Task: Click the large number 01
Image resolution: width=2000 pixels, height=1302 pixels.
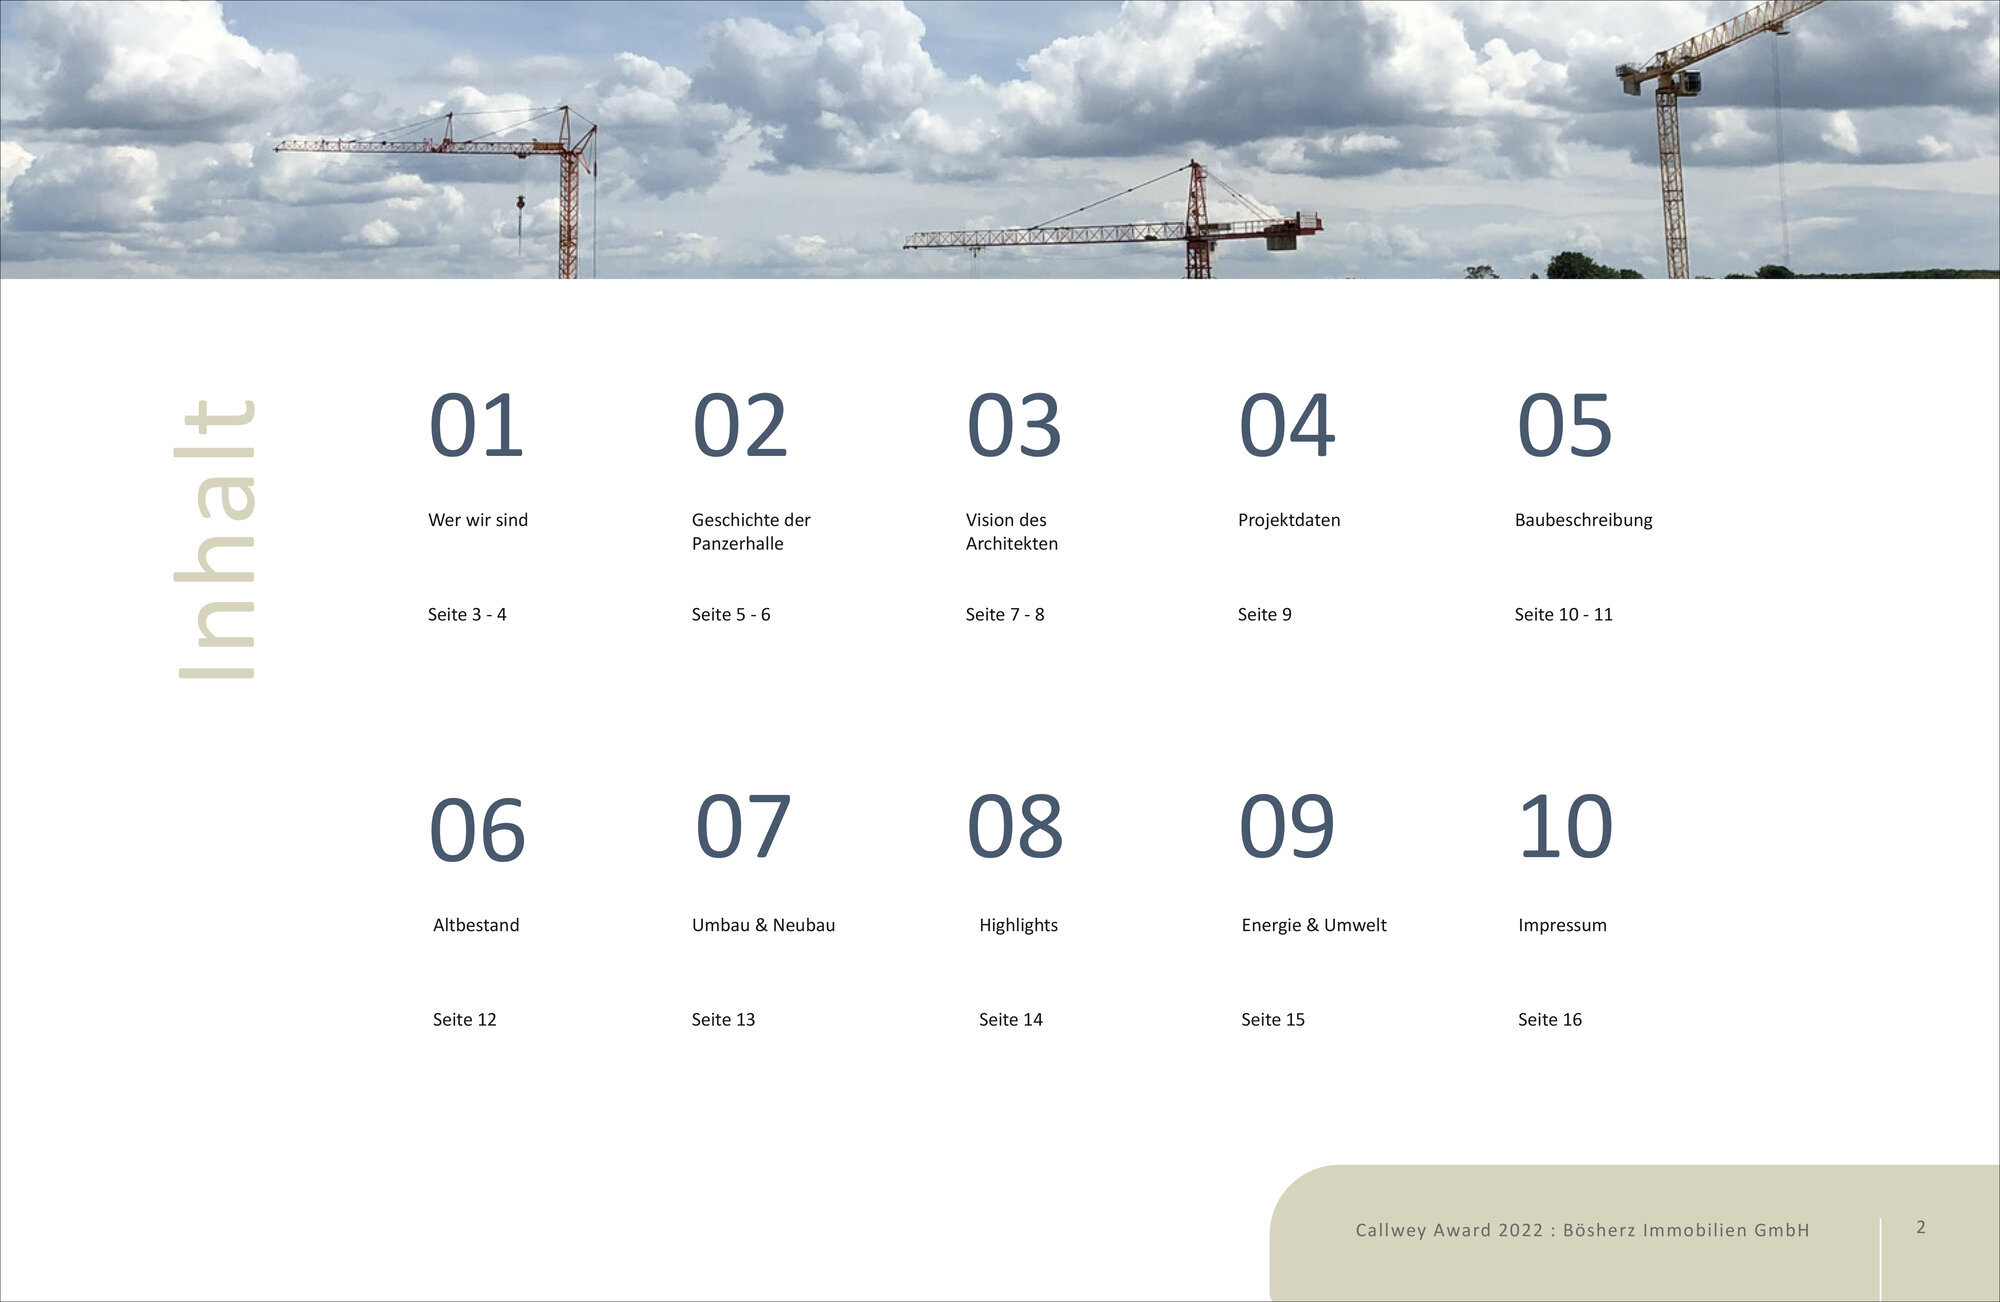Action: click(x=476, y=426)
